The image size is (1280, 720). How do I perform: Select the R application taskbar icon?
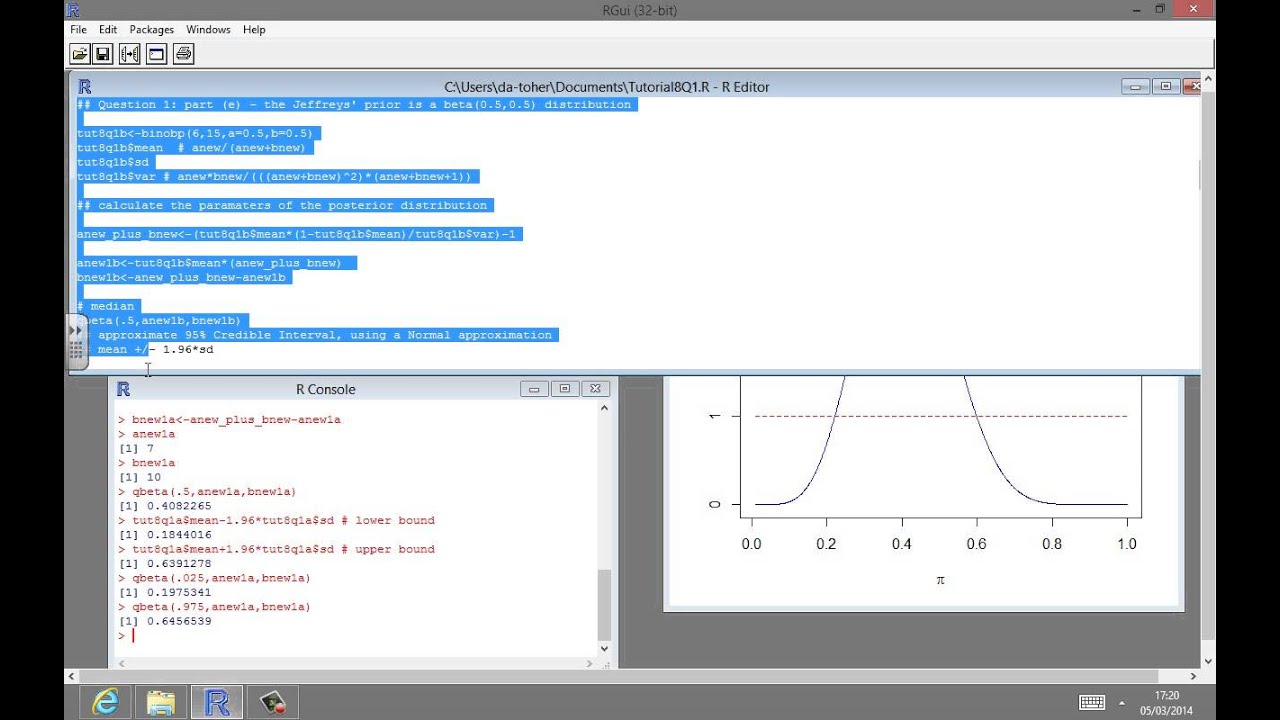pos(216,702)
